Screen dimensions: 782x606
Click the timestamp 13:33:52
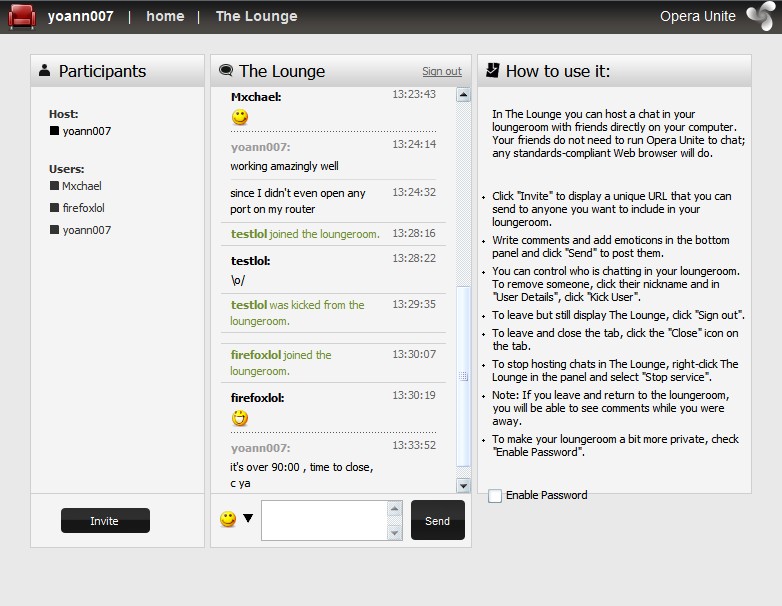click(414, 445)
